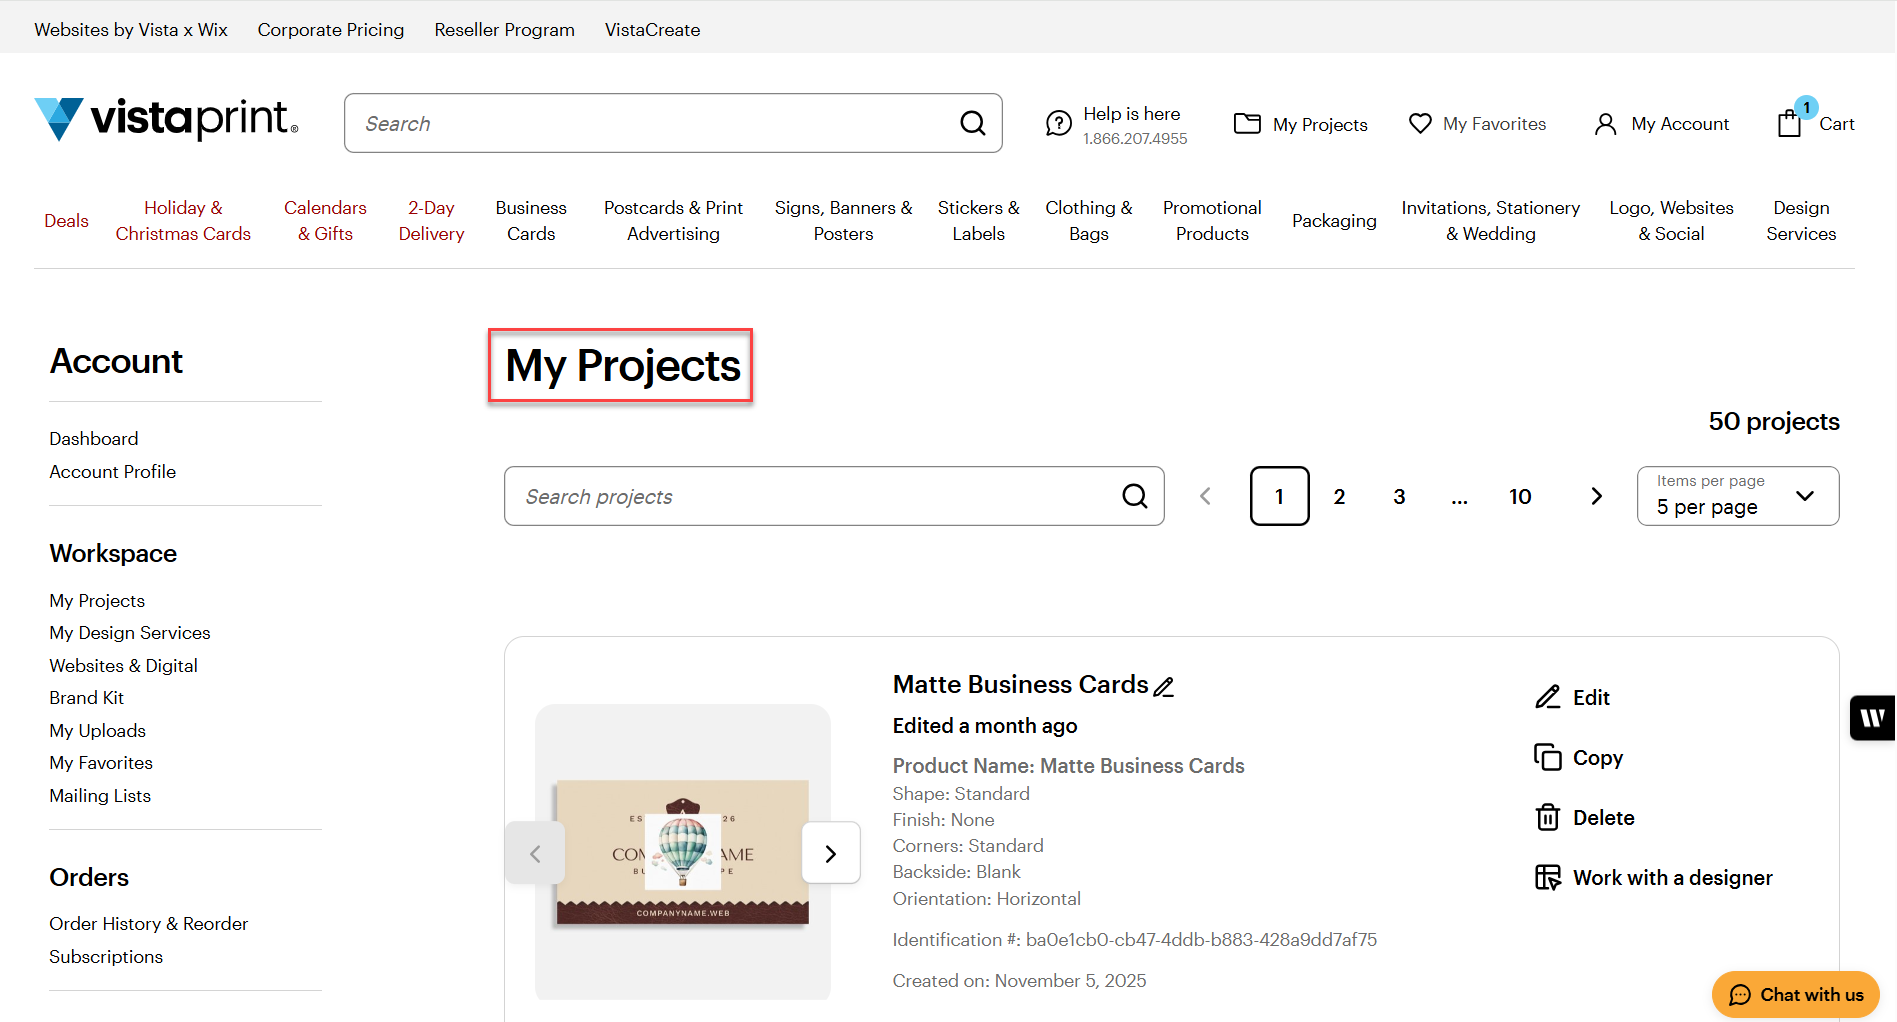This screenshot has width=1897, height=1022.
Task: Open Design Services menu
Action: click(1801, 221)
